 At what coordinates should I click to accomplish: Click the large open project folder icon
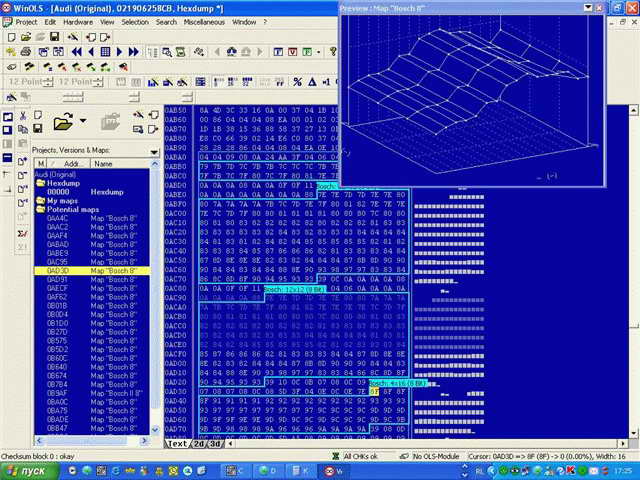click(64, 123)
